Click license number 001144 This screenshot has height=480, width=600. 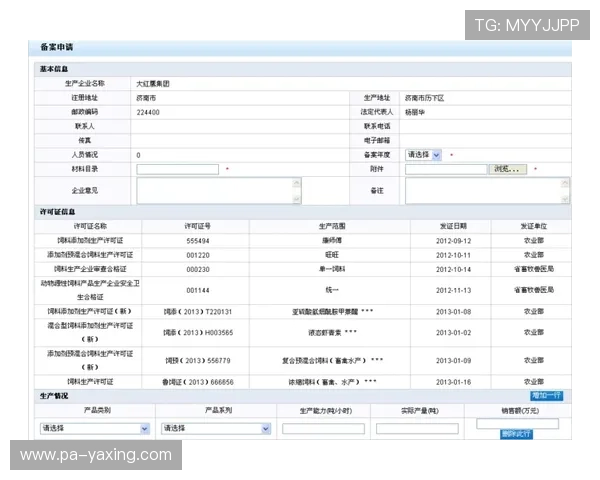198,291
